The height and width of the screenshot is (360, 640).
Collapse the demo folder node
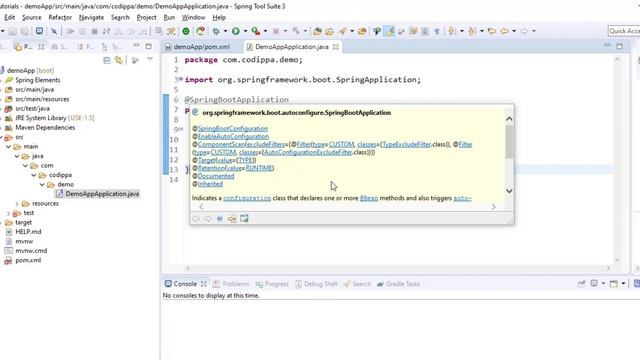tap(42, 184)
